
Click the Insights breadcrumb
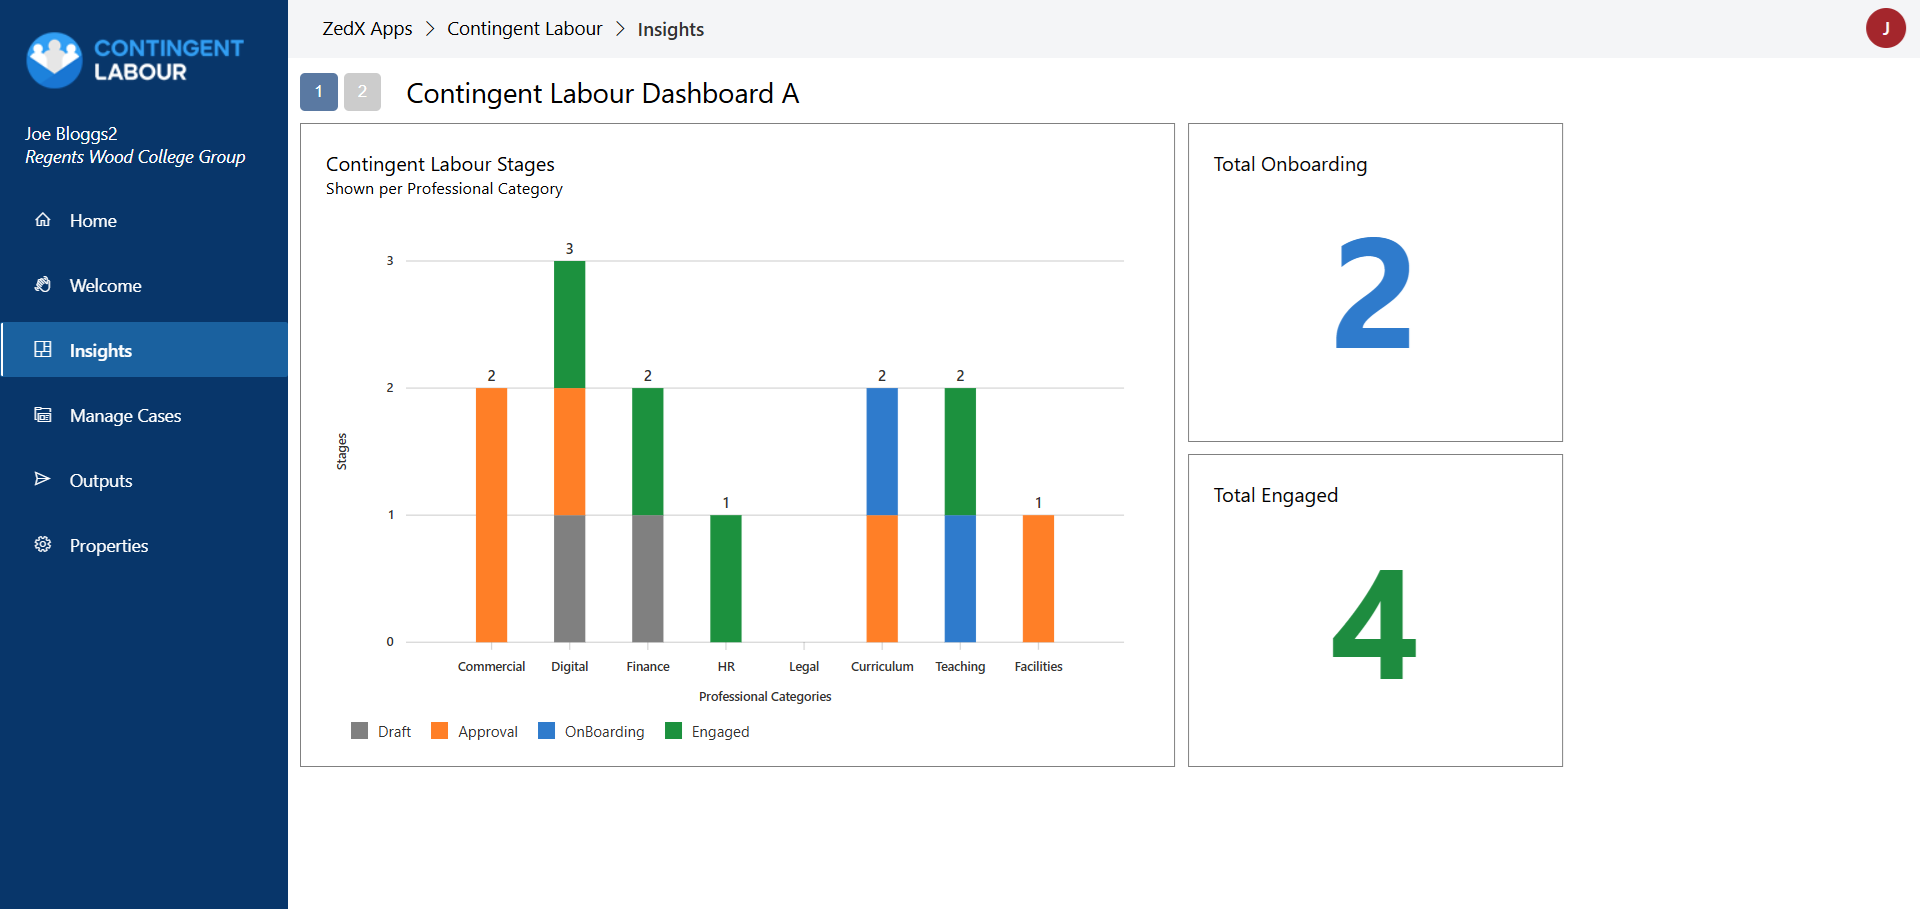coord(671,30)
